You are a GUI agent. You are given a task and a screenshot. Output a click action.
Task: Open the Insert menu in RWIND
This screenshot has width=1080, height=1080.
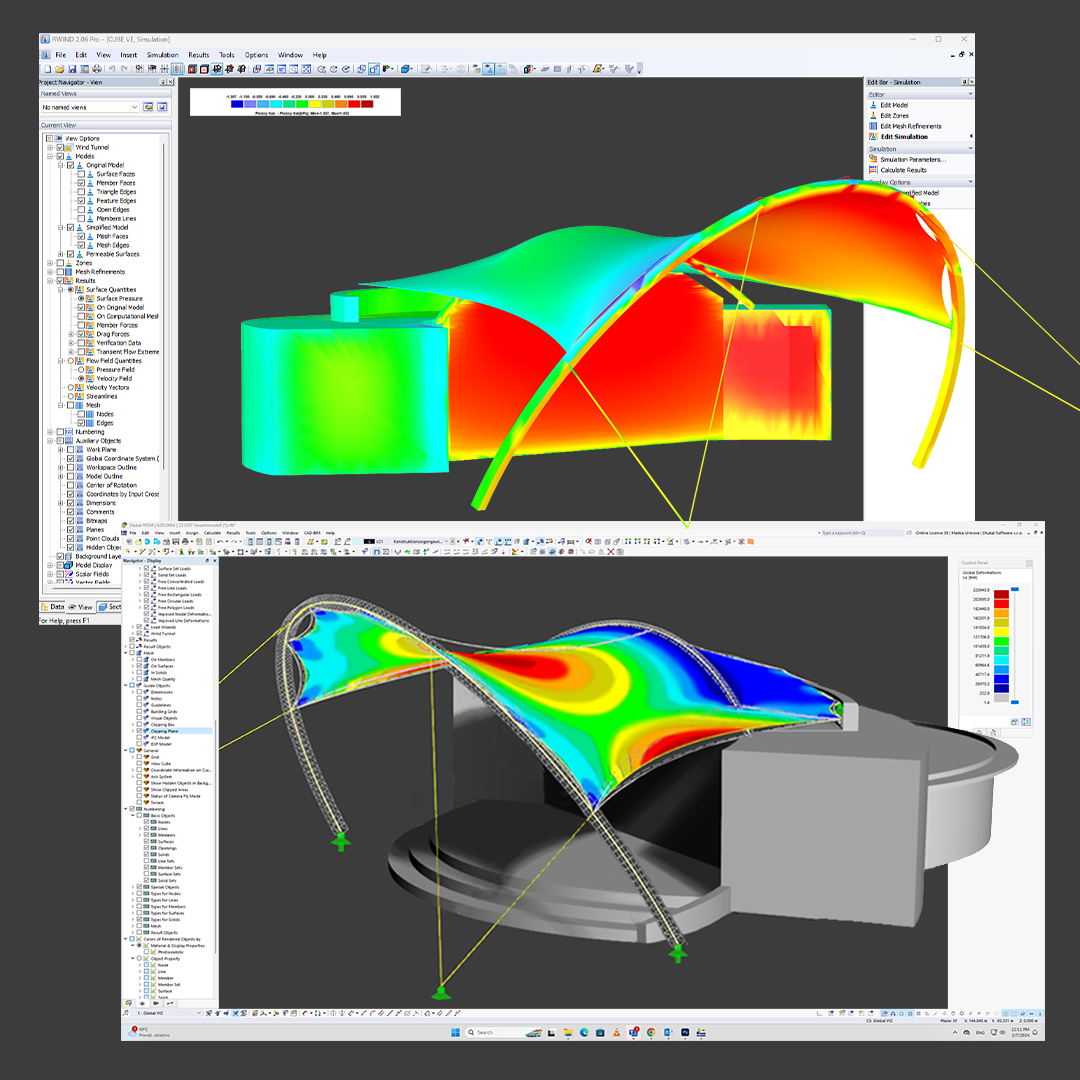tap(129, 55)
